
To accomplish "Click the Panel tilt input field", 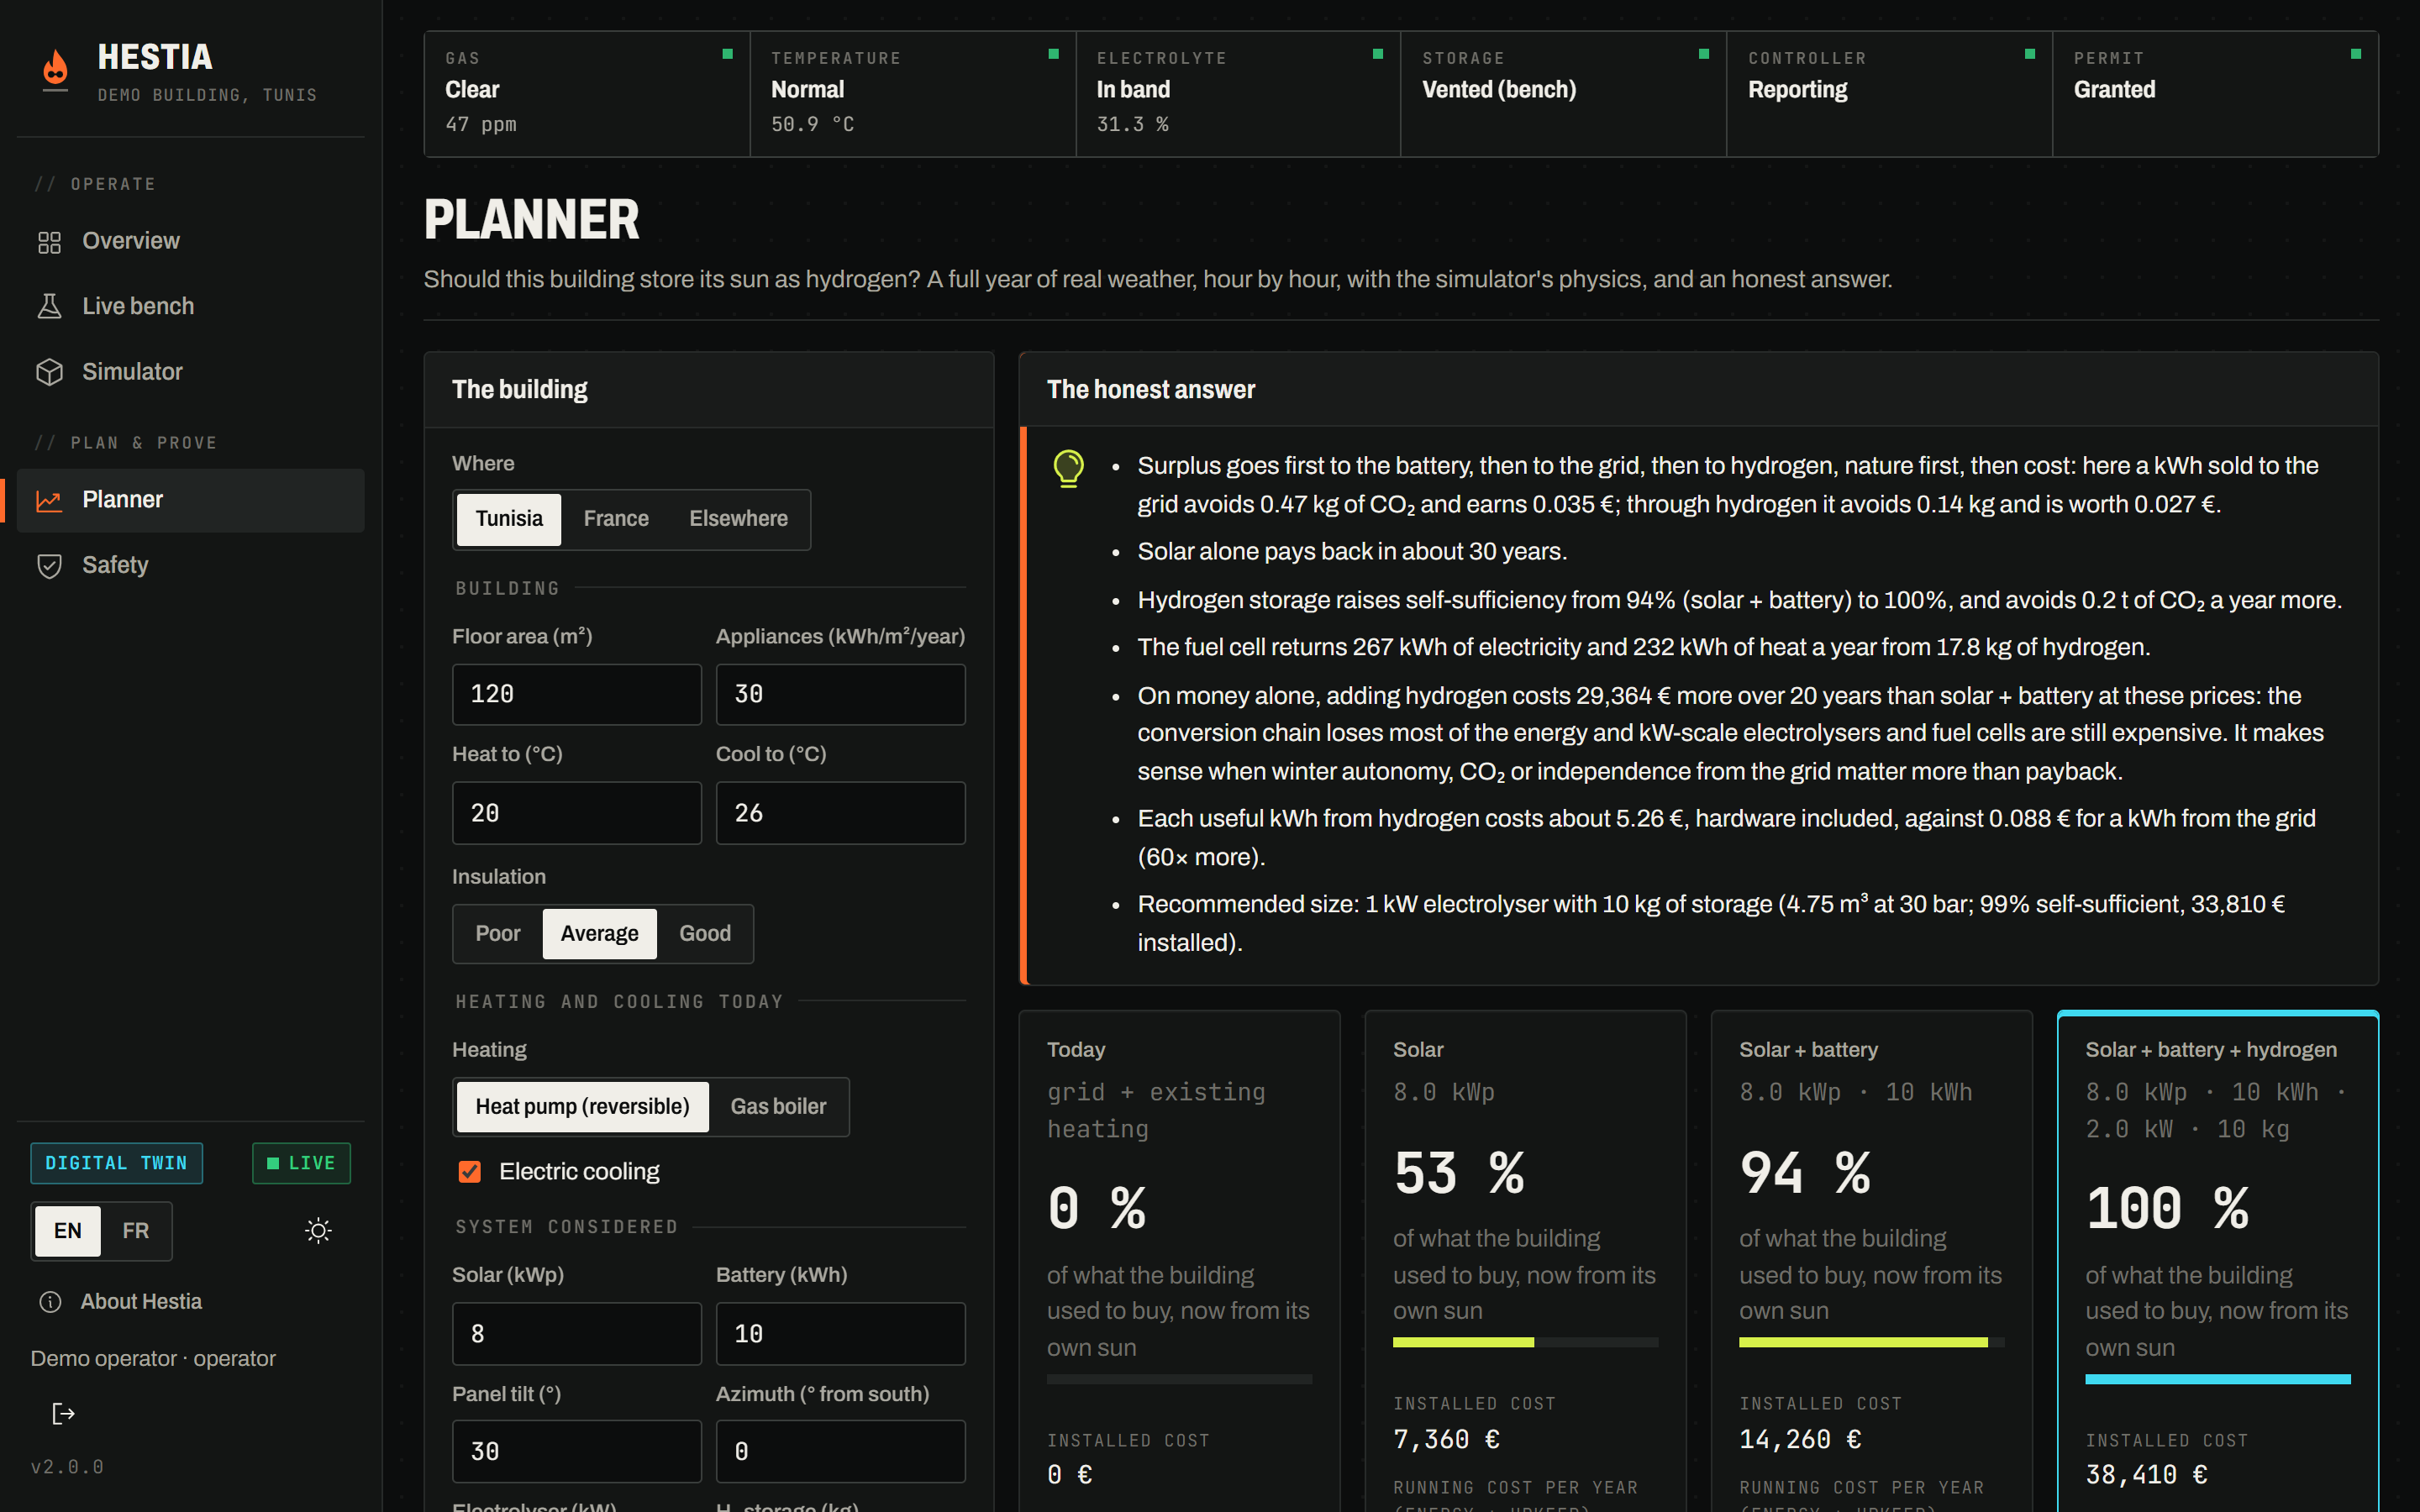I will pyautogui.click(x=577, y=1452).
